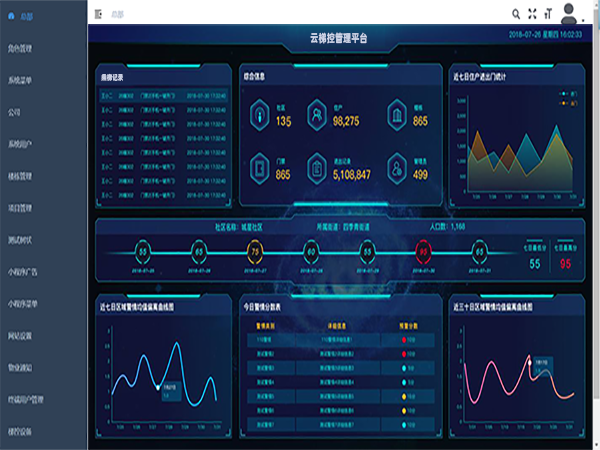The height and width of the screenshot is (450, 600).
Task: Open 角色管理 in the sidebar
Action: tap(20, 48)
